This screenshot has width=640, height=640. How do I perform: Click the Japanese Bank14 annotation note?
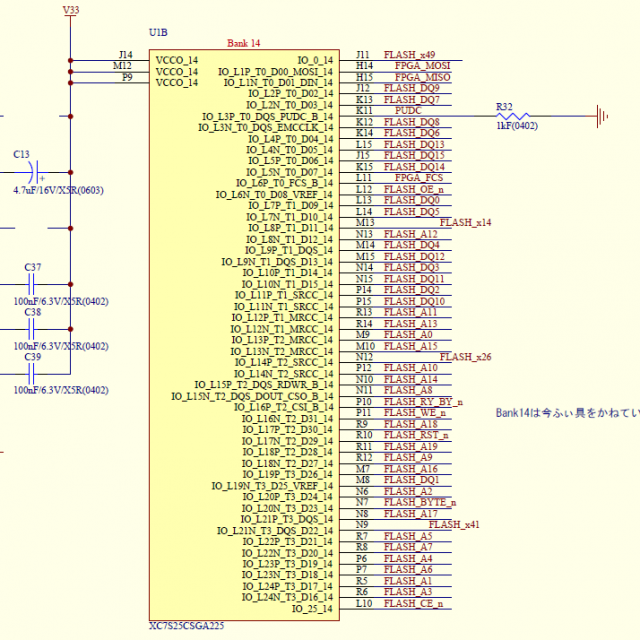pos(566,413)
